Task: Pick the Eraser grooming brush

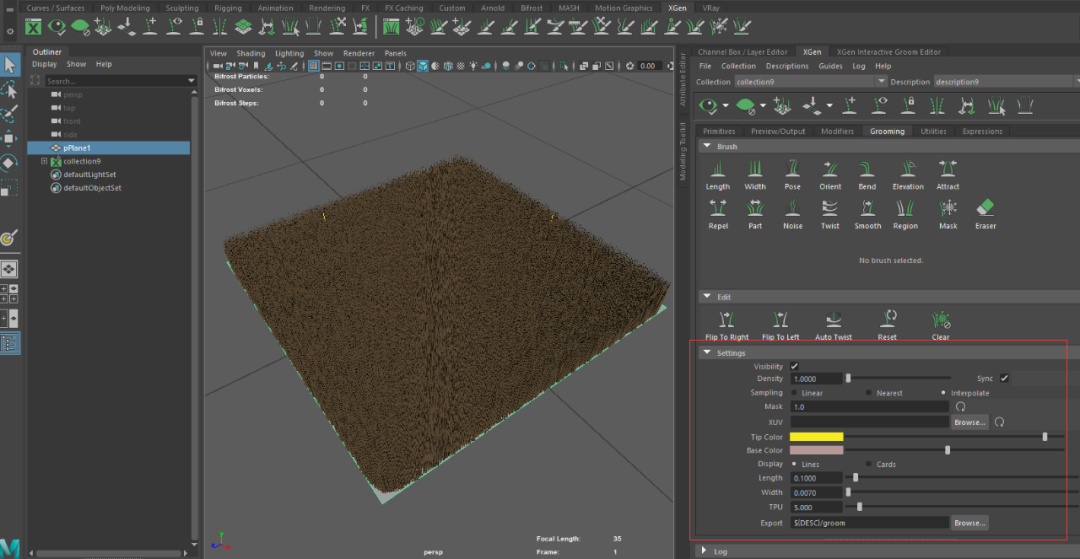Action: point(985,208)
